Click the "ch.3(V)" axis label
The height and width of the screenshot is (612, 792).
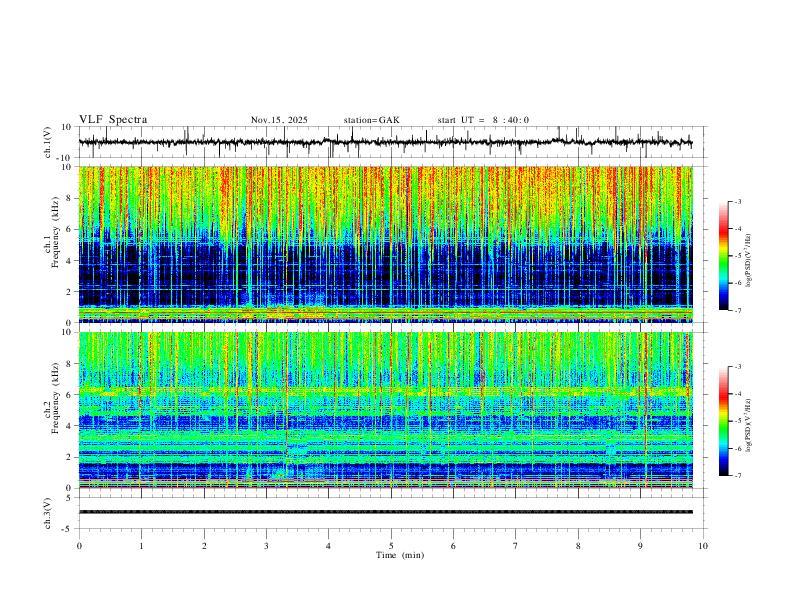click(47, 513)
